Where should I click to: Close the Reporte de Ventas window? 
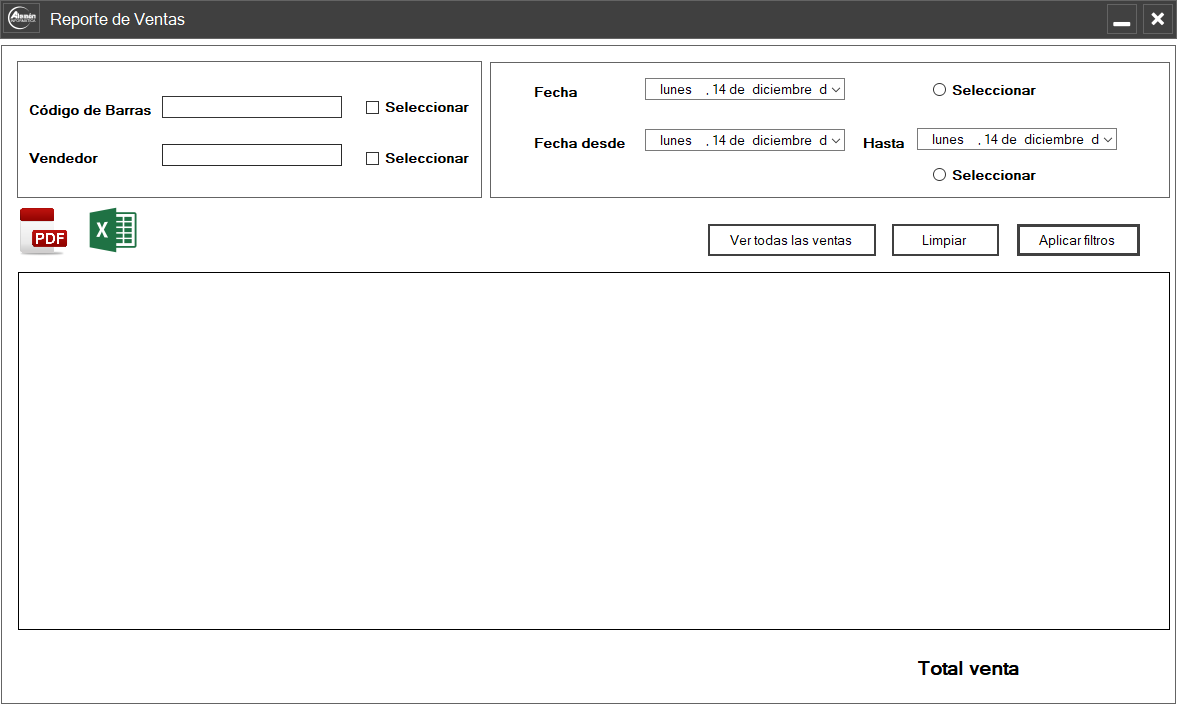pos(1157,19)
